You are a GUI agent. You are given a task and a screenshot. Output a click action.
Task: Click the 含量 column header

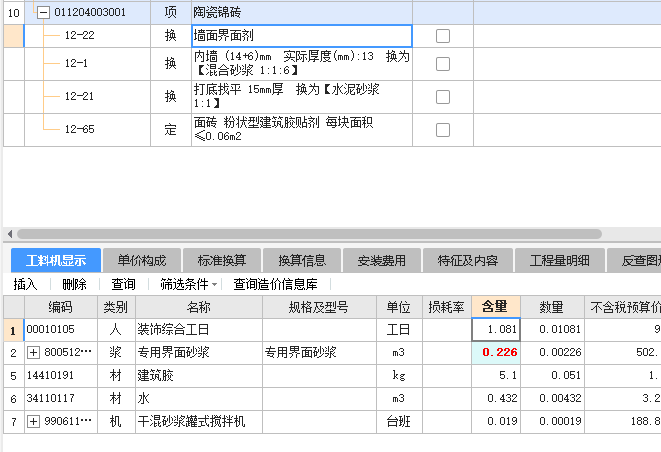pos(496,307)
